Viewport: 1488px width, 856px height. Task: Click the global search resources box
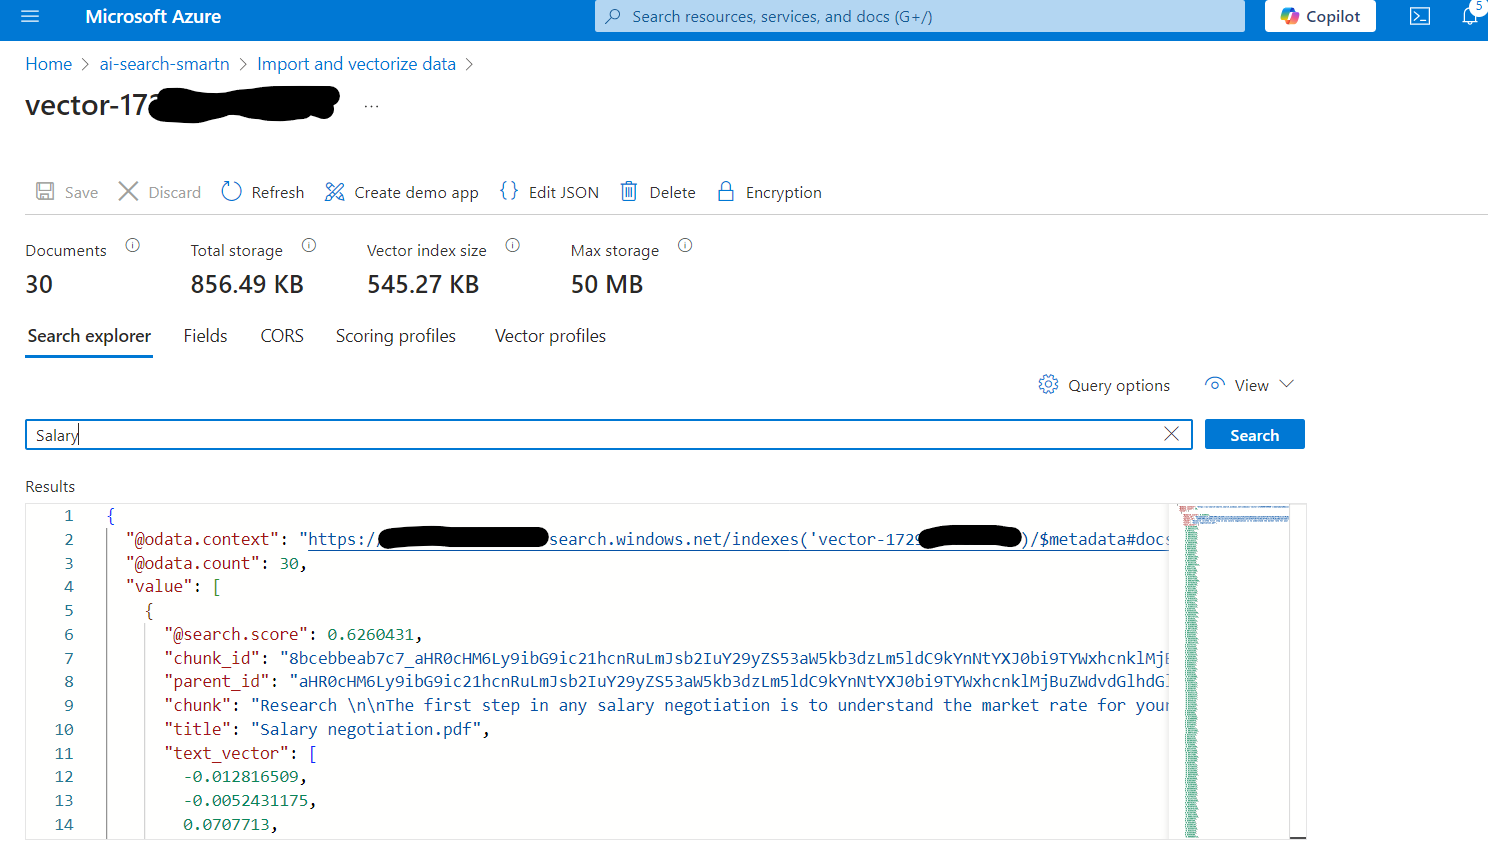pyautogui.click(x=920, y=16)
